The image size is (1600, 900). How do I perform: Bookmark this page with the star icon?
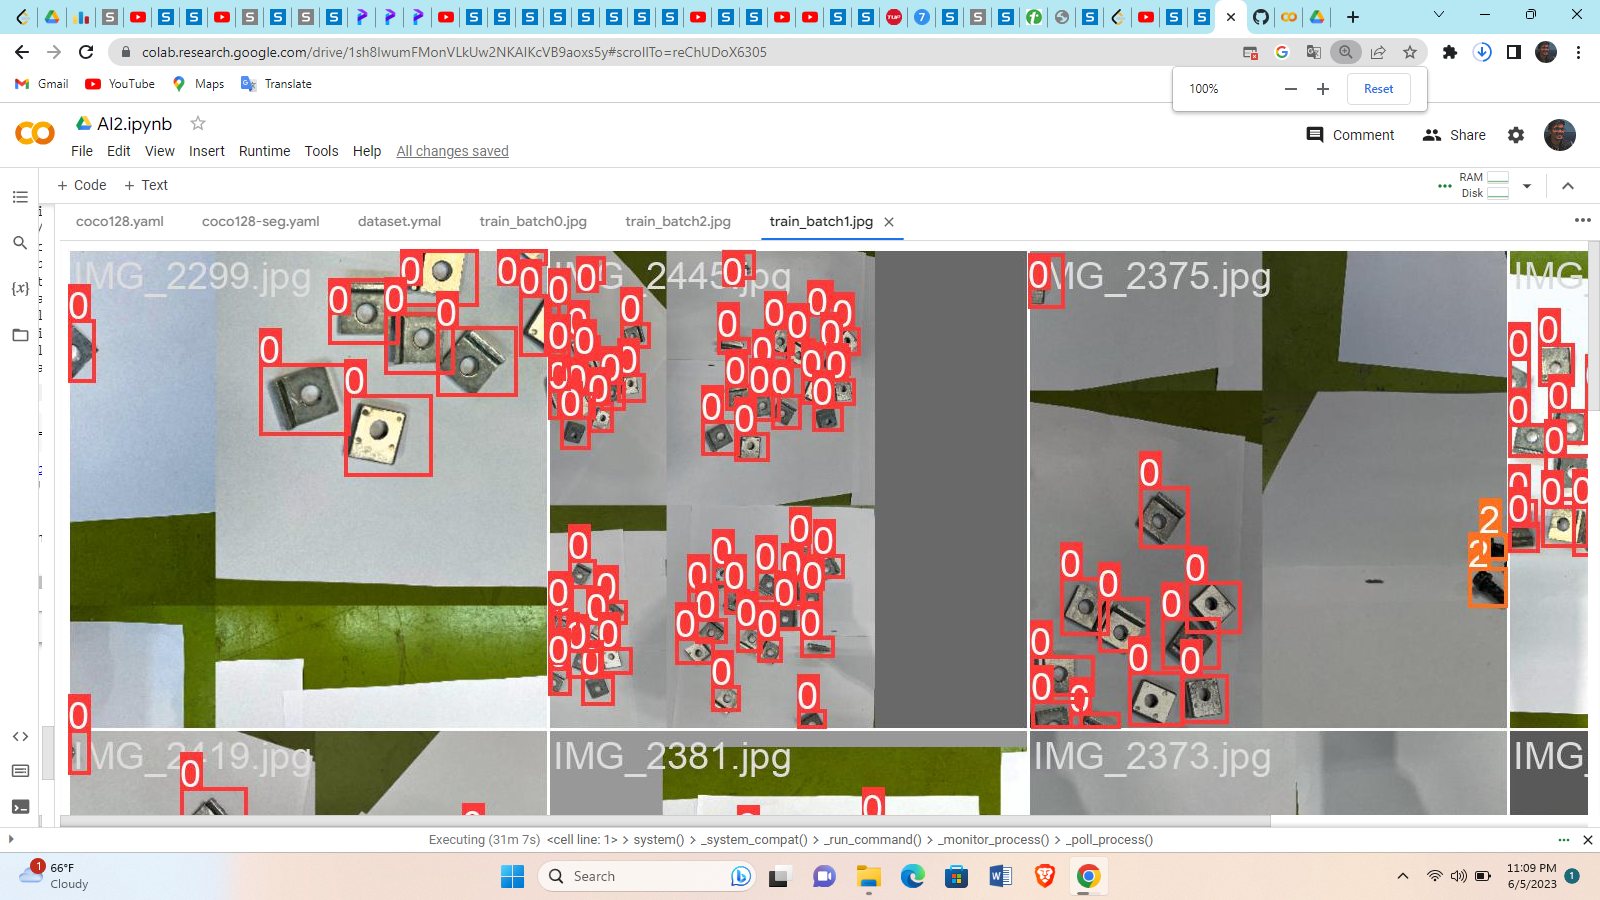point(1410,52)
